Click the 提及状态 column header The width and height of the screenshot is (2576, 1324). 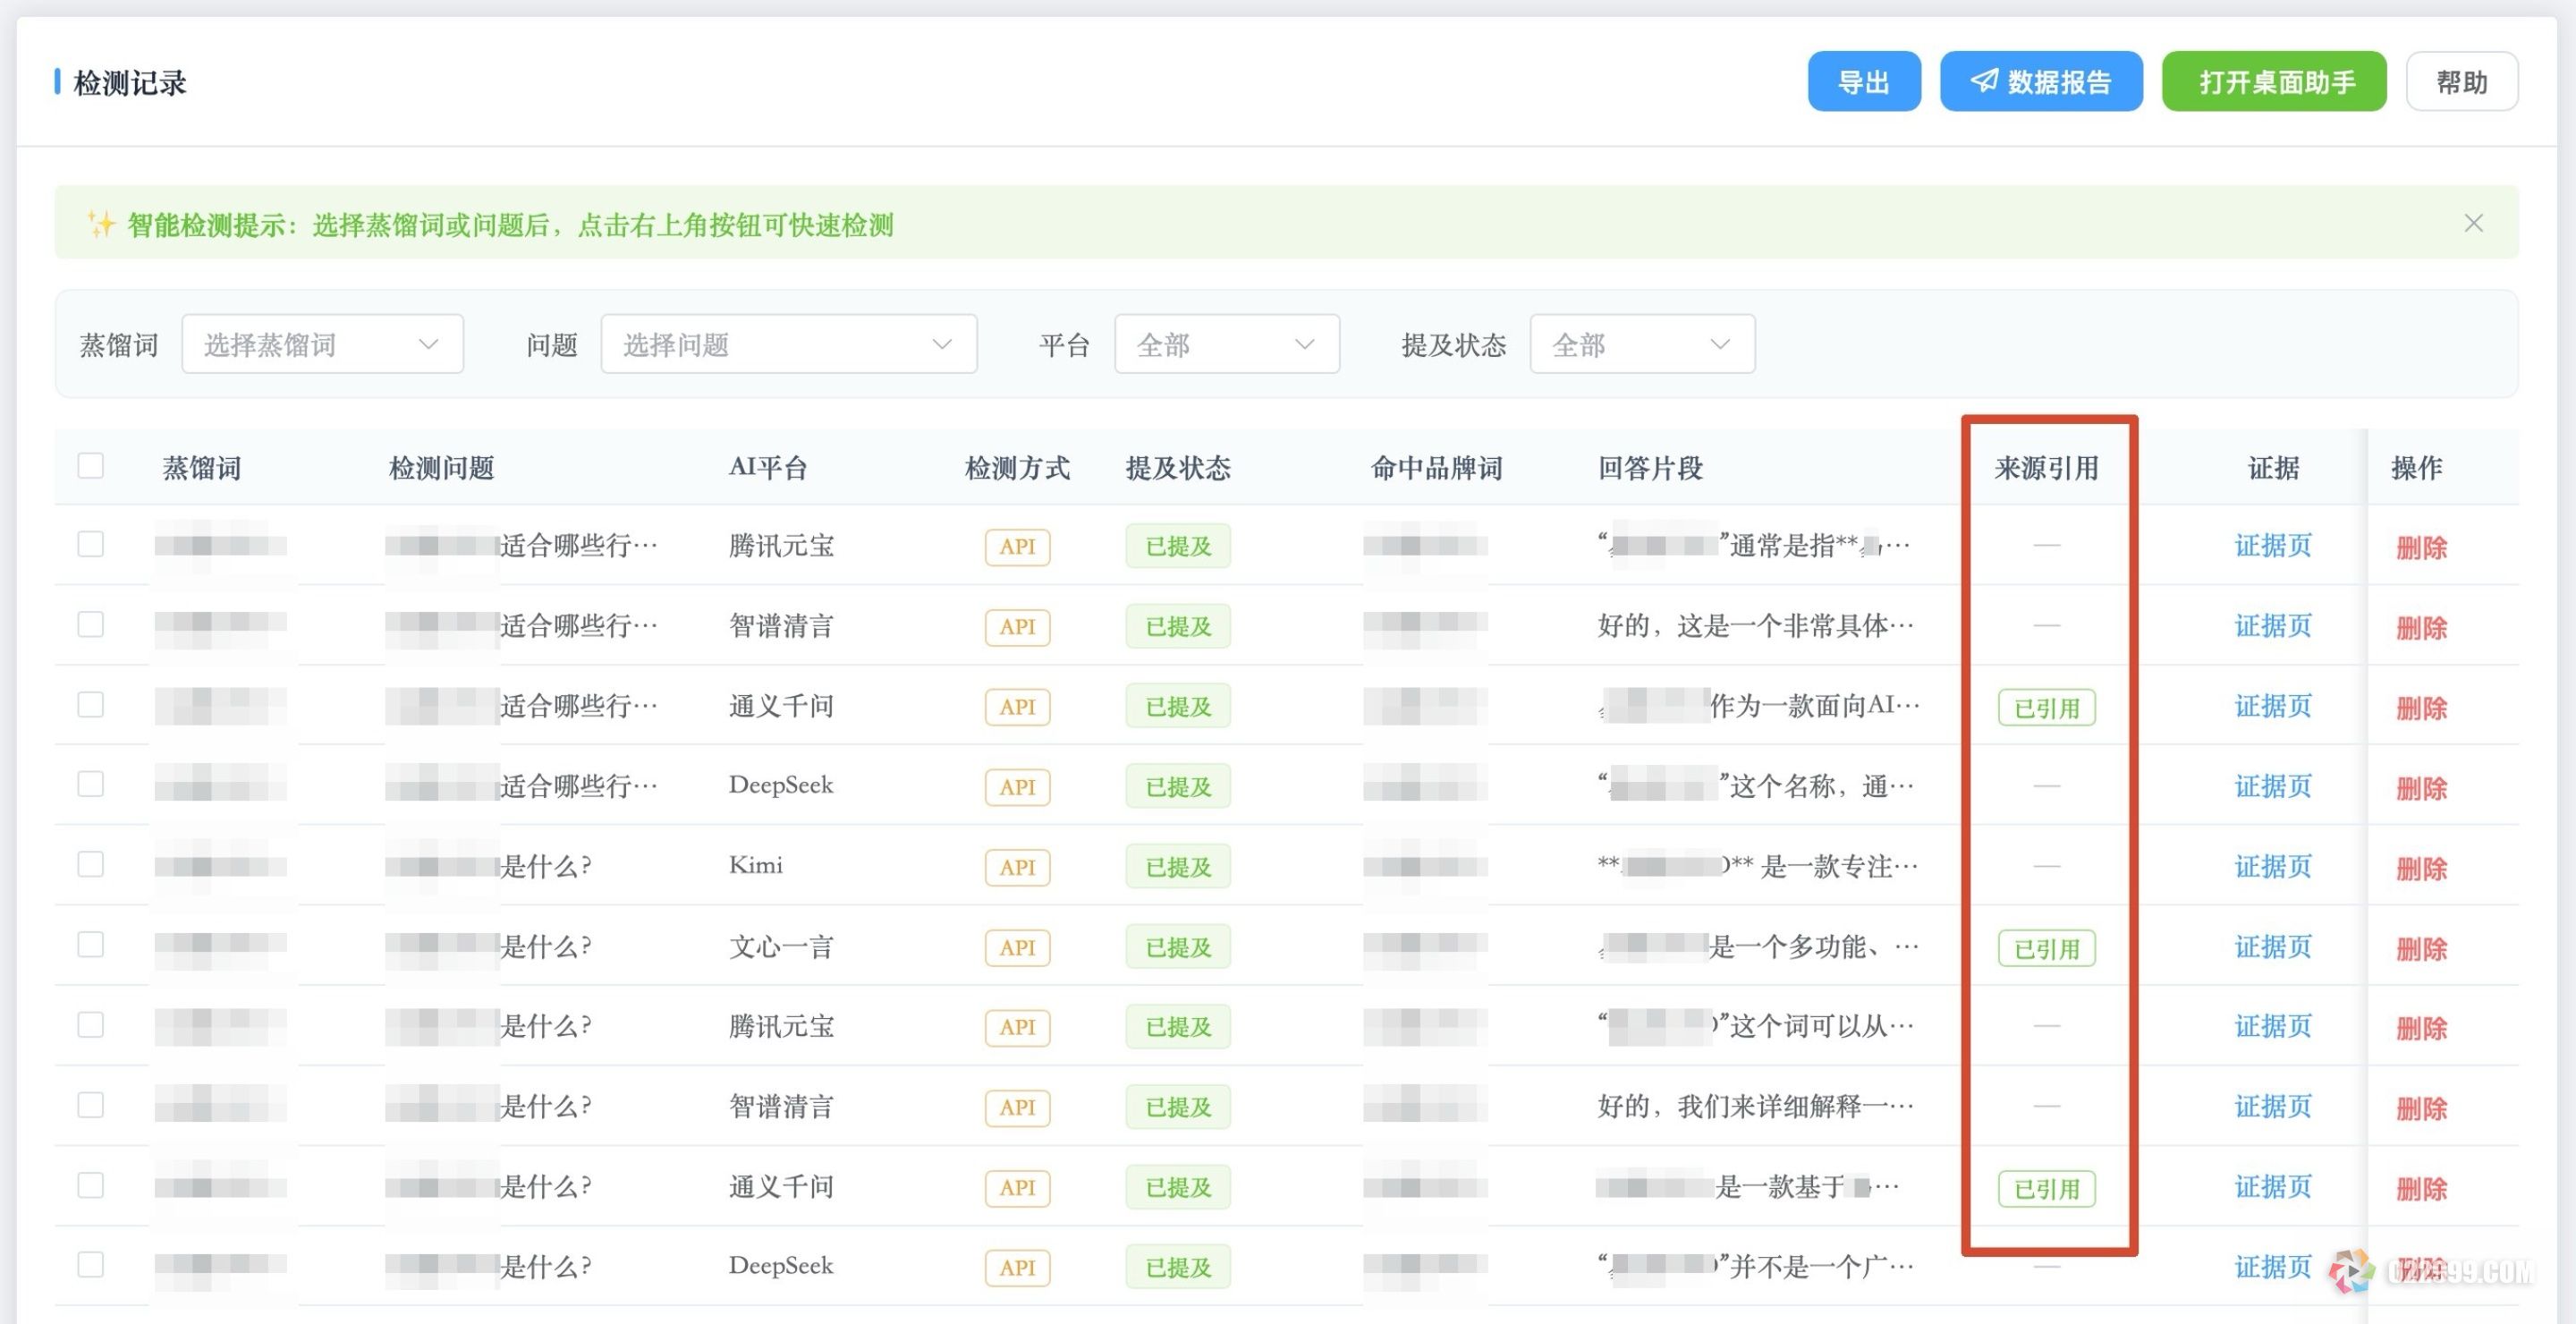click(1178, 467)
